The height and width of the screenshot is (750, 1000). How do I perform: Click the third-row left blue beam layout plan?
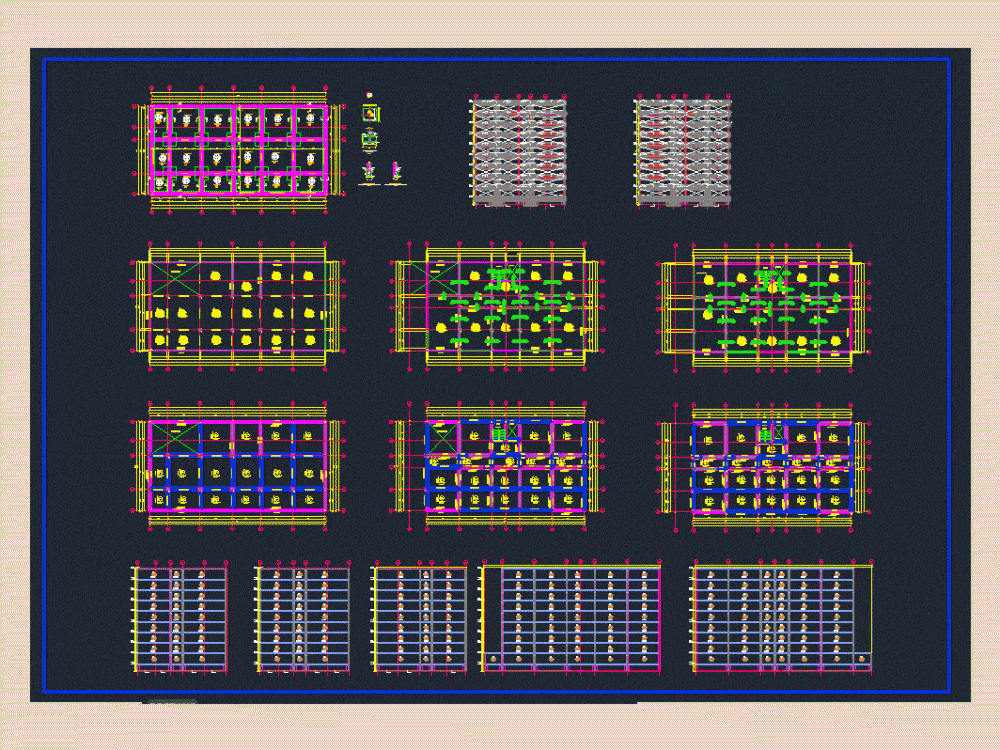[x=237, y=466]
